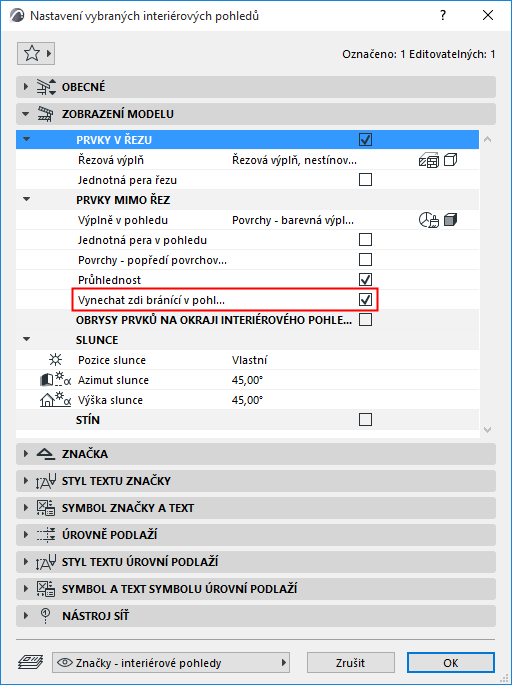Image resolution: width=512 pixels, height=685 pixels.
Task: Click the 3D box icon in Řezová výplň row
Action: pyautogui.click(x=450, y=160)
